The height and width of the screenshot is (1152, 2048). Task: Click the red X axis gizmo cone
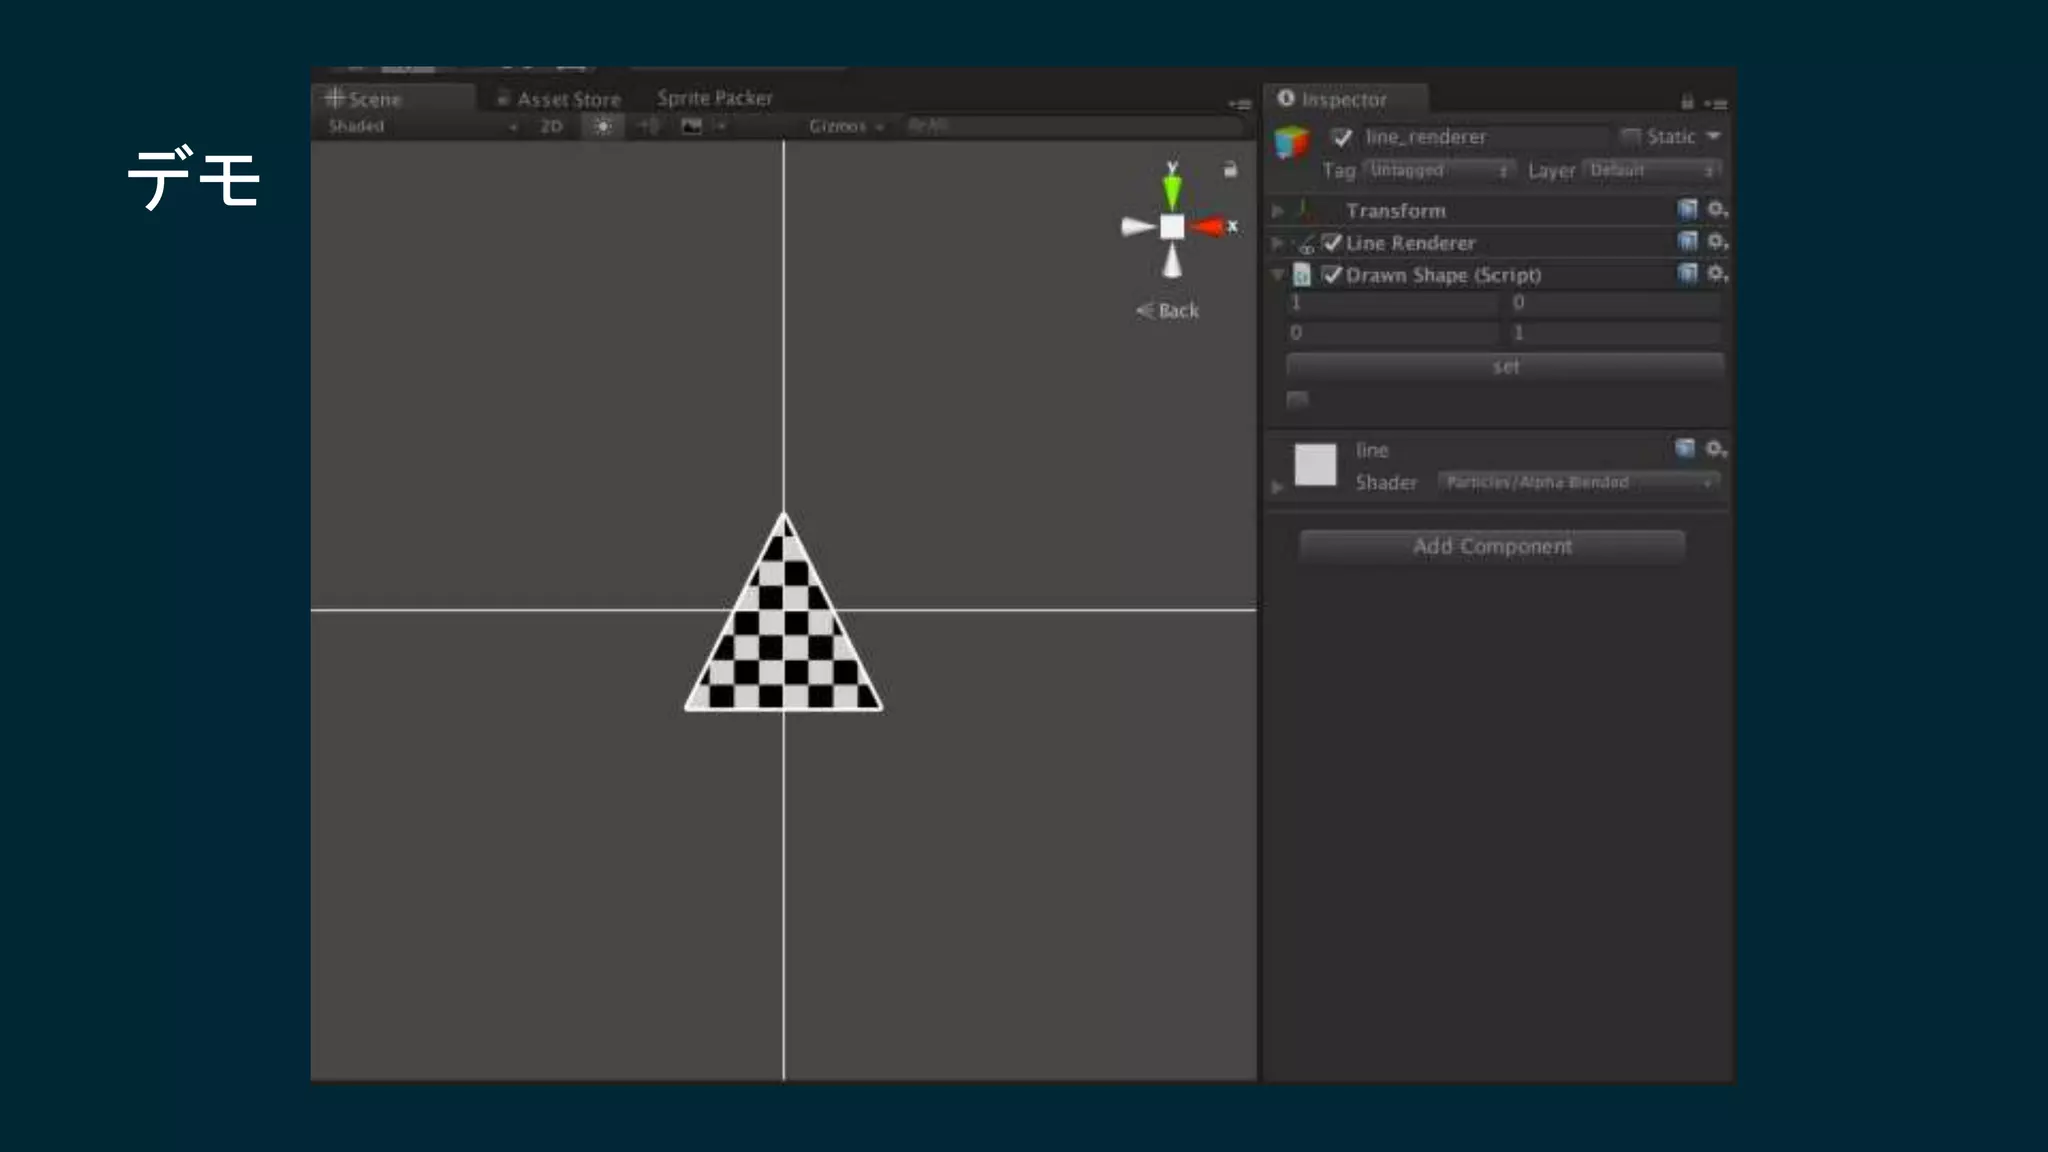tap(1209, 227)
